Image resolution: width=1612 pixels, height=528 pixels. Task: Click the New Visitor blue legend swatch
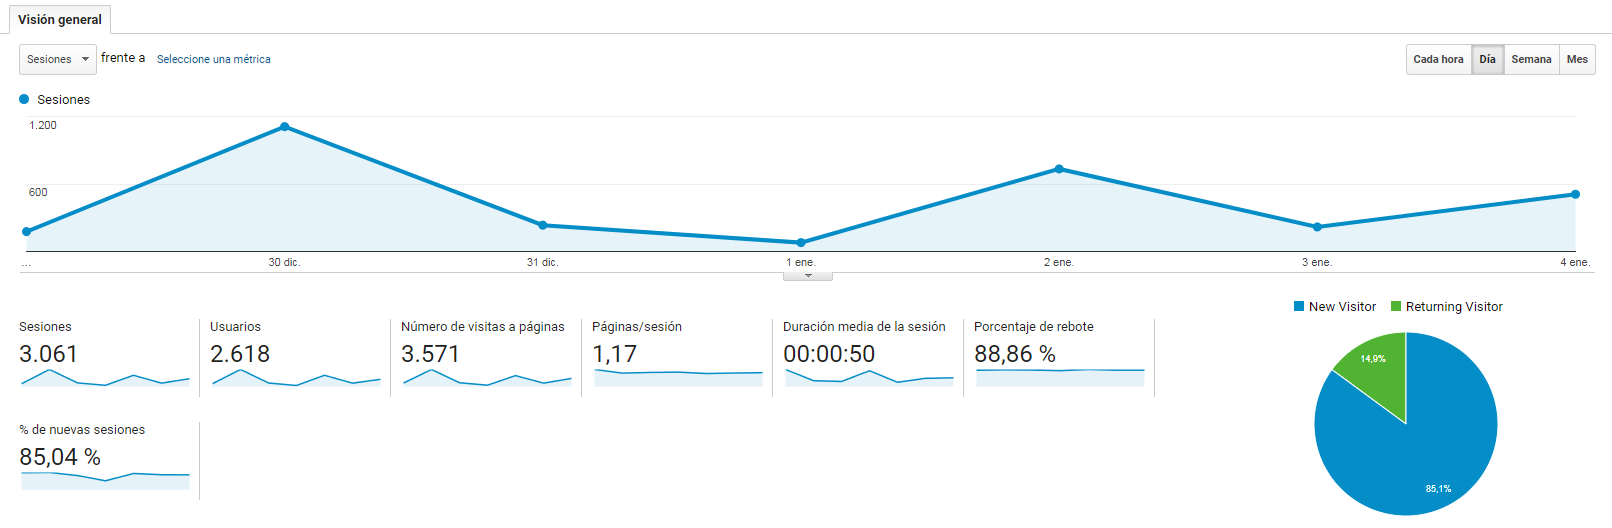1299,307
